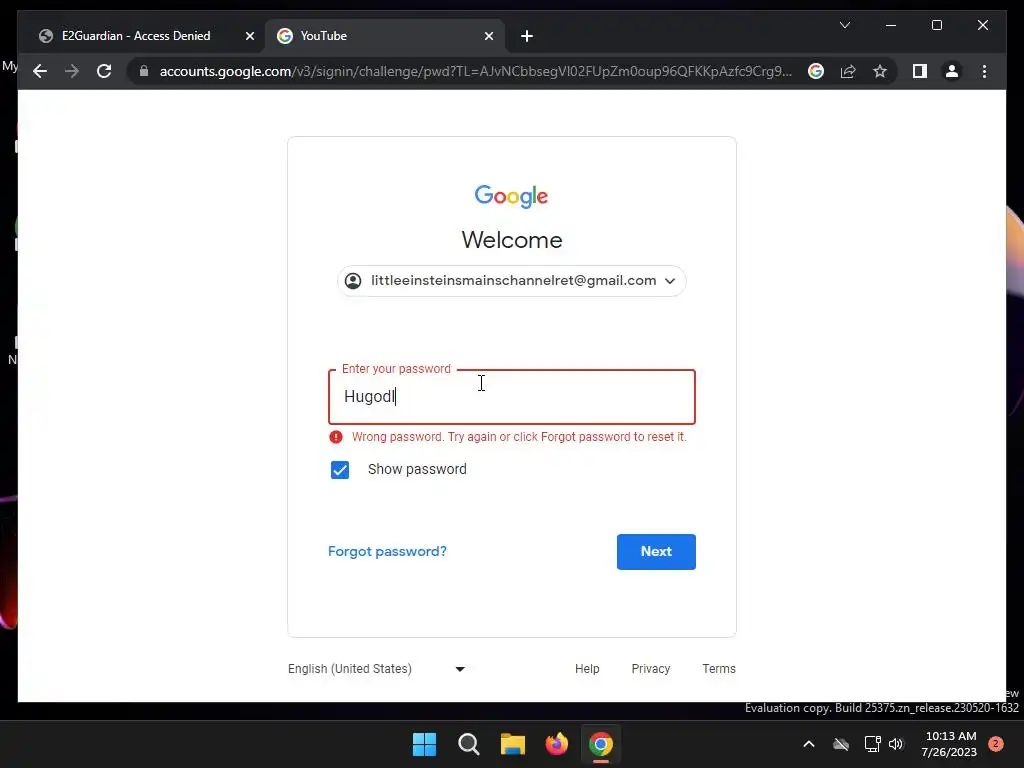Open Windows taskbar Search
1024x768 pixels.
point(468,744)
